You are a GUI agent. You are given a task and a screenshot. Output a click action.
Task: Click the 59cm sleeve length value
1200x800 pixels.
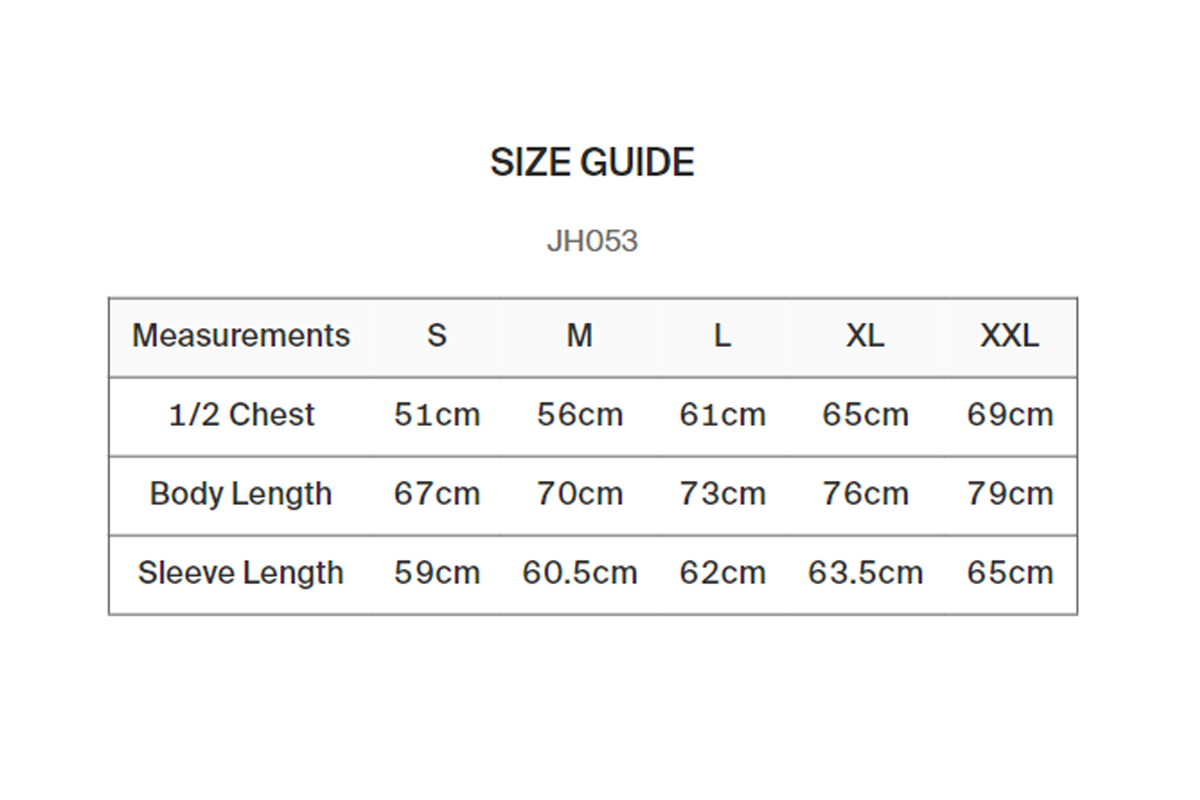437,573
